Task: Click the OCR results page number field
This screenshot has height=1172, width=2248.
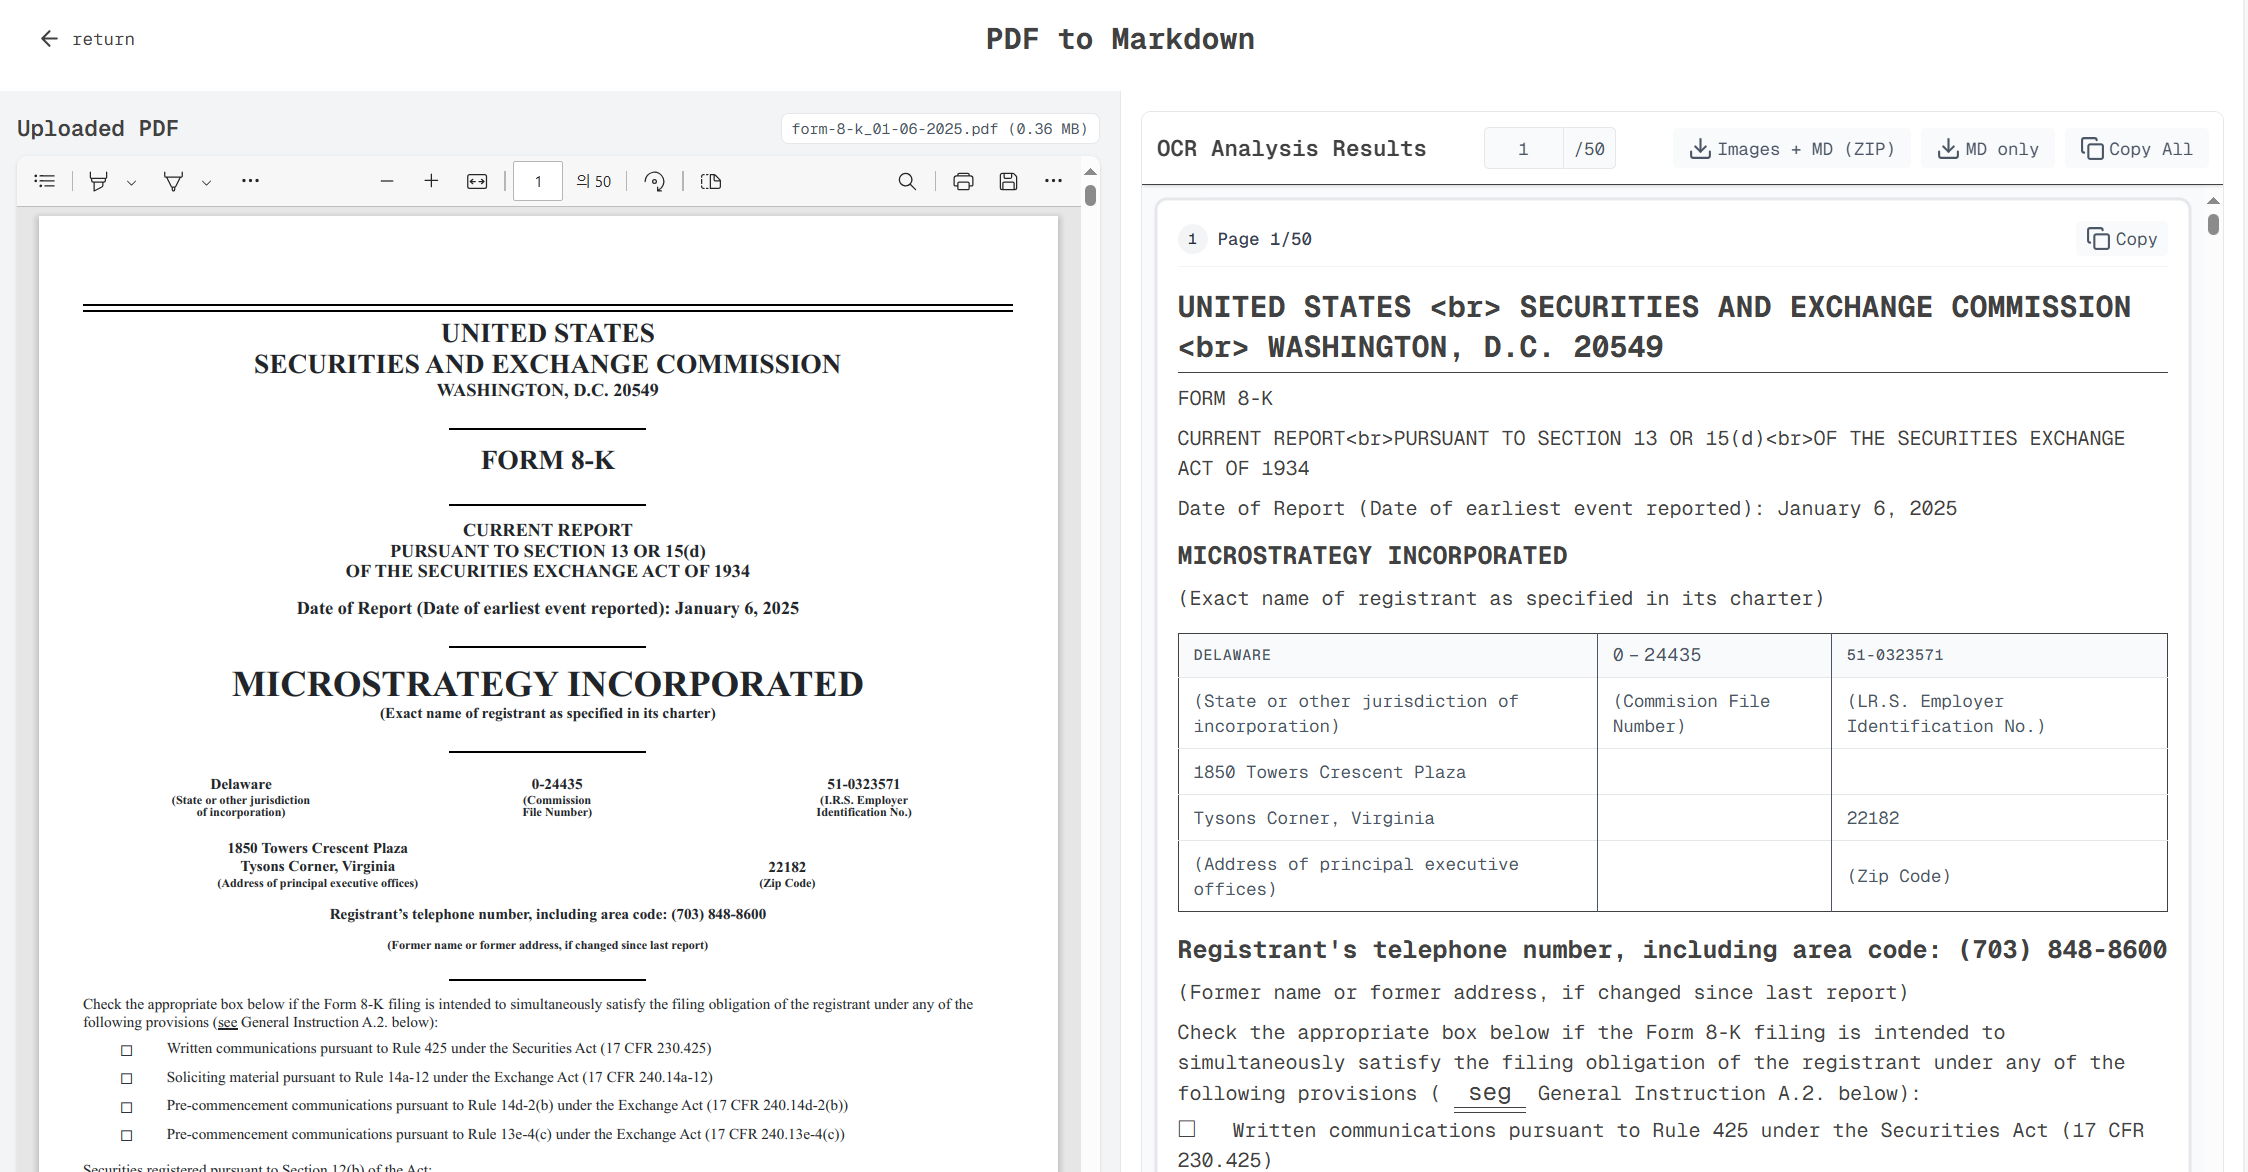Action: click(1523, 149)
